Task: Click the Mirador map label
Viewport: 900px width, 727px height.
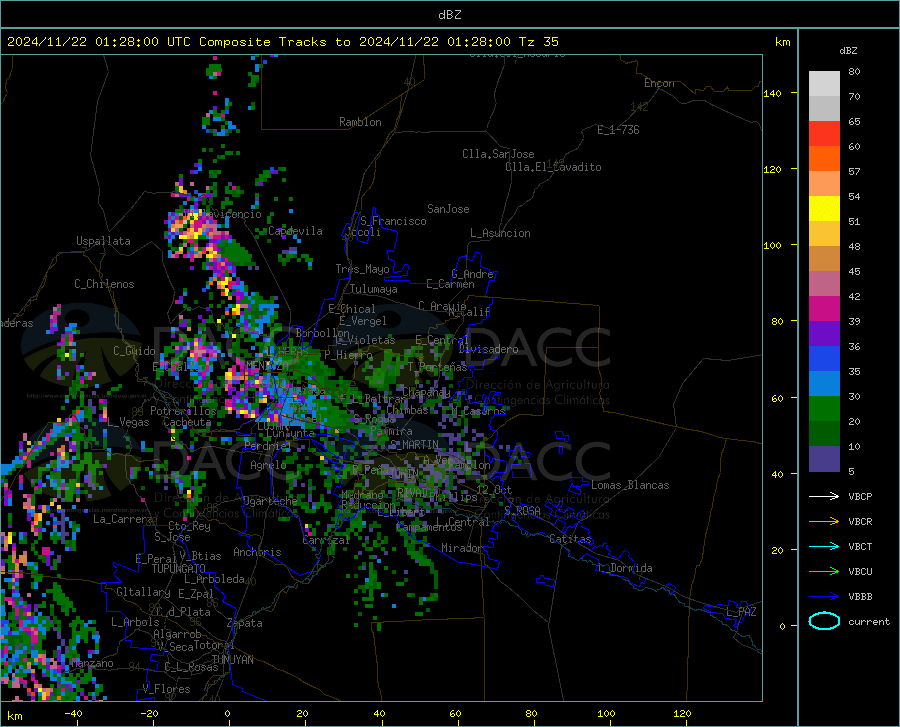Action: [x=462, y=548]
